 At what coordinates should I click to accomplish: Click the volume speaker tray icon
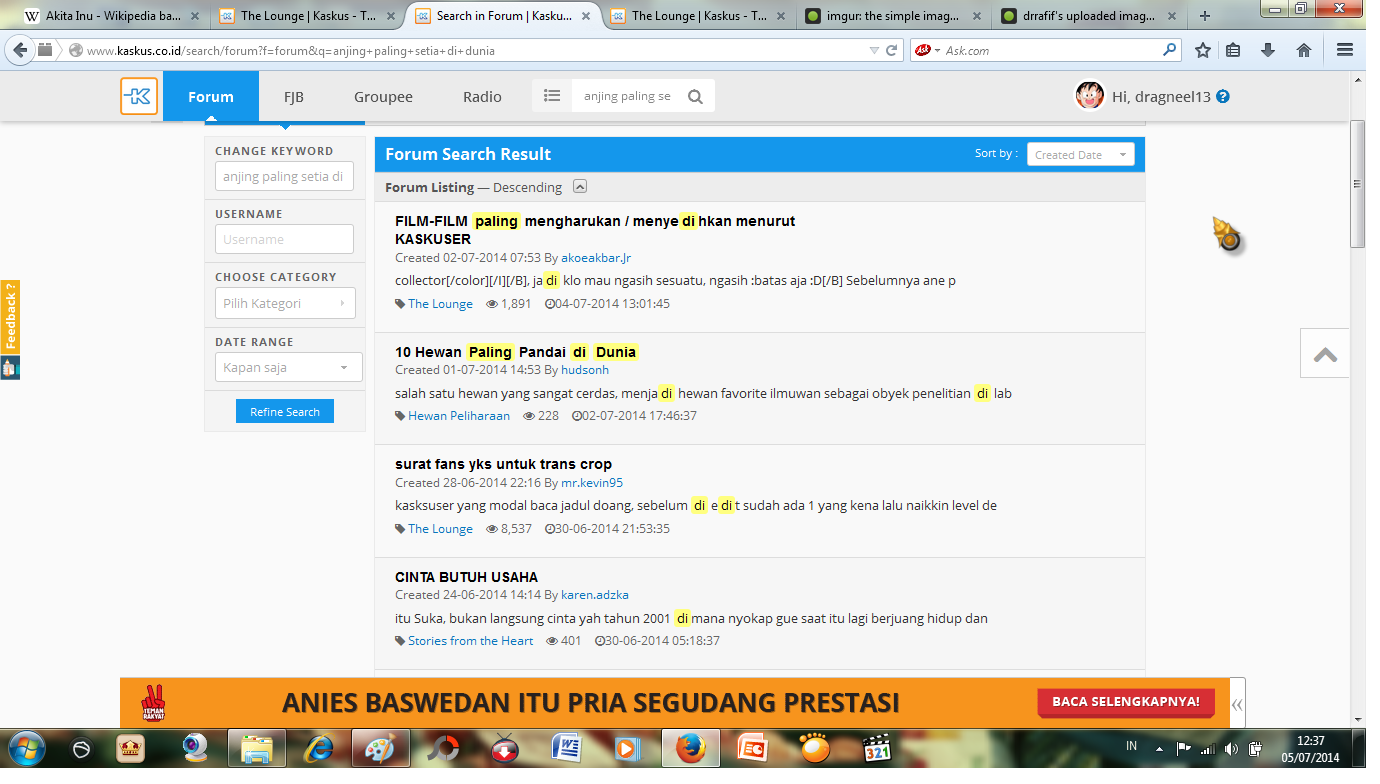[x=1231, y=748]
